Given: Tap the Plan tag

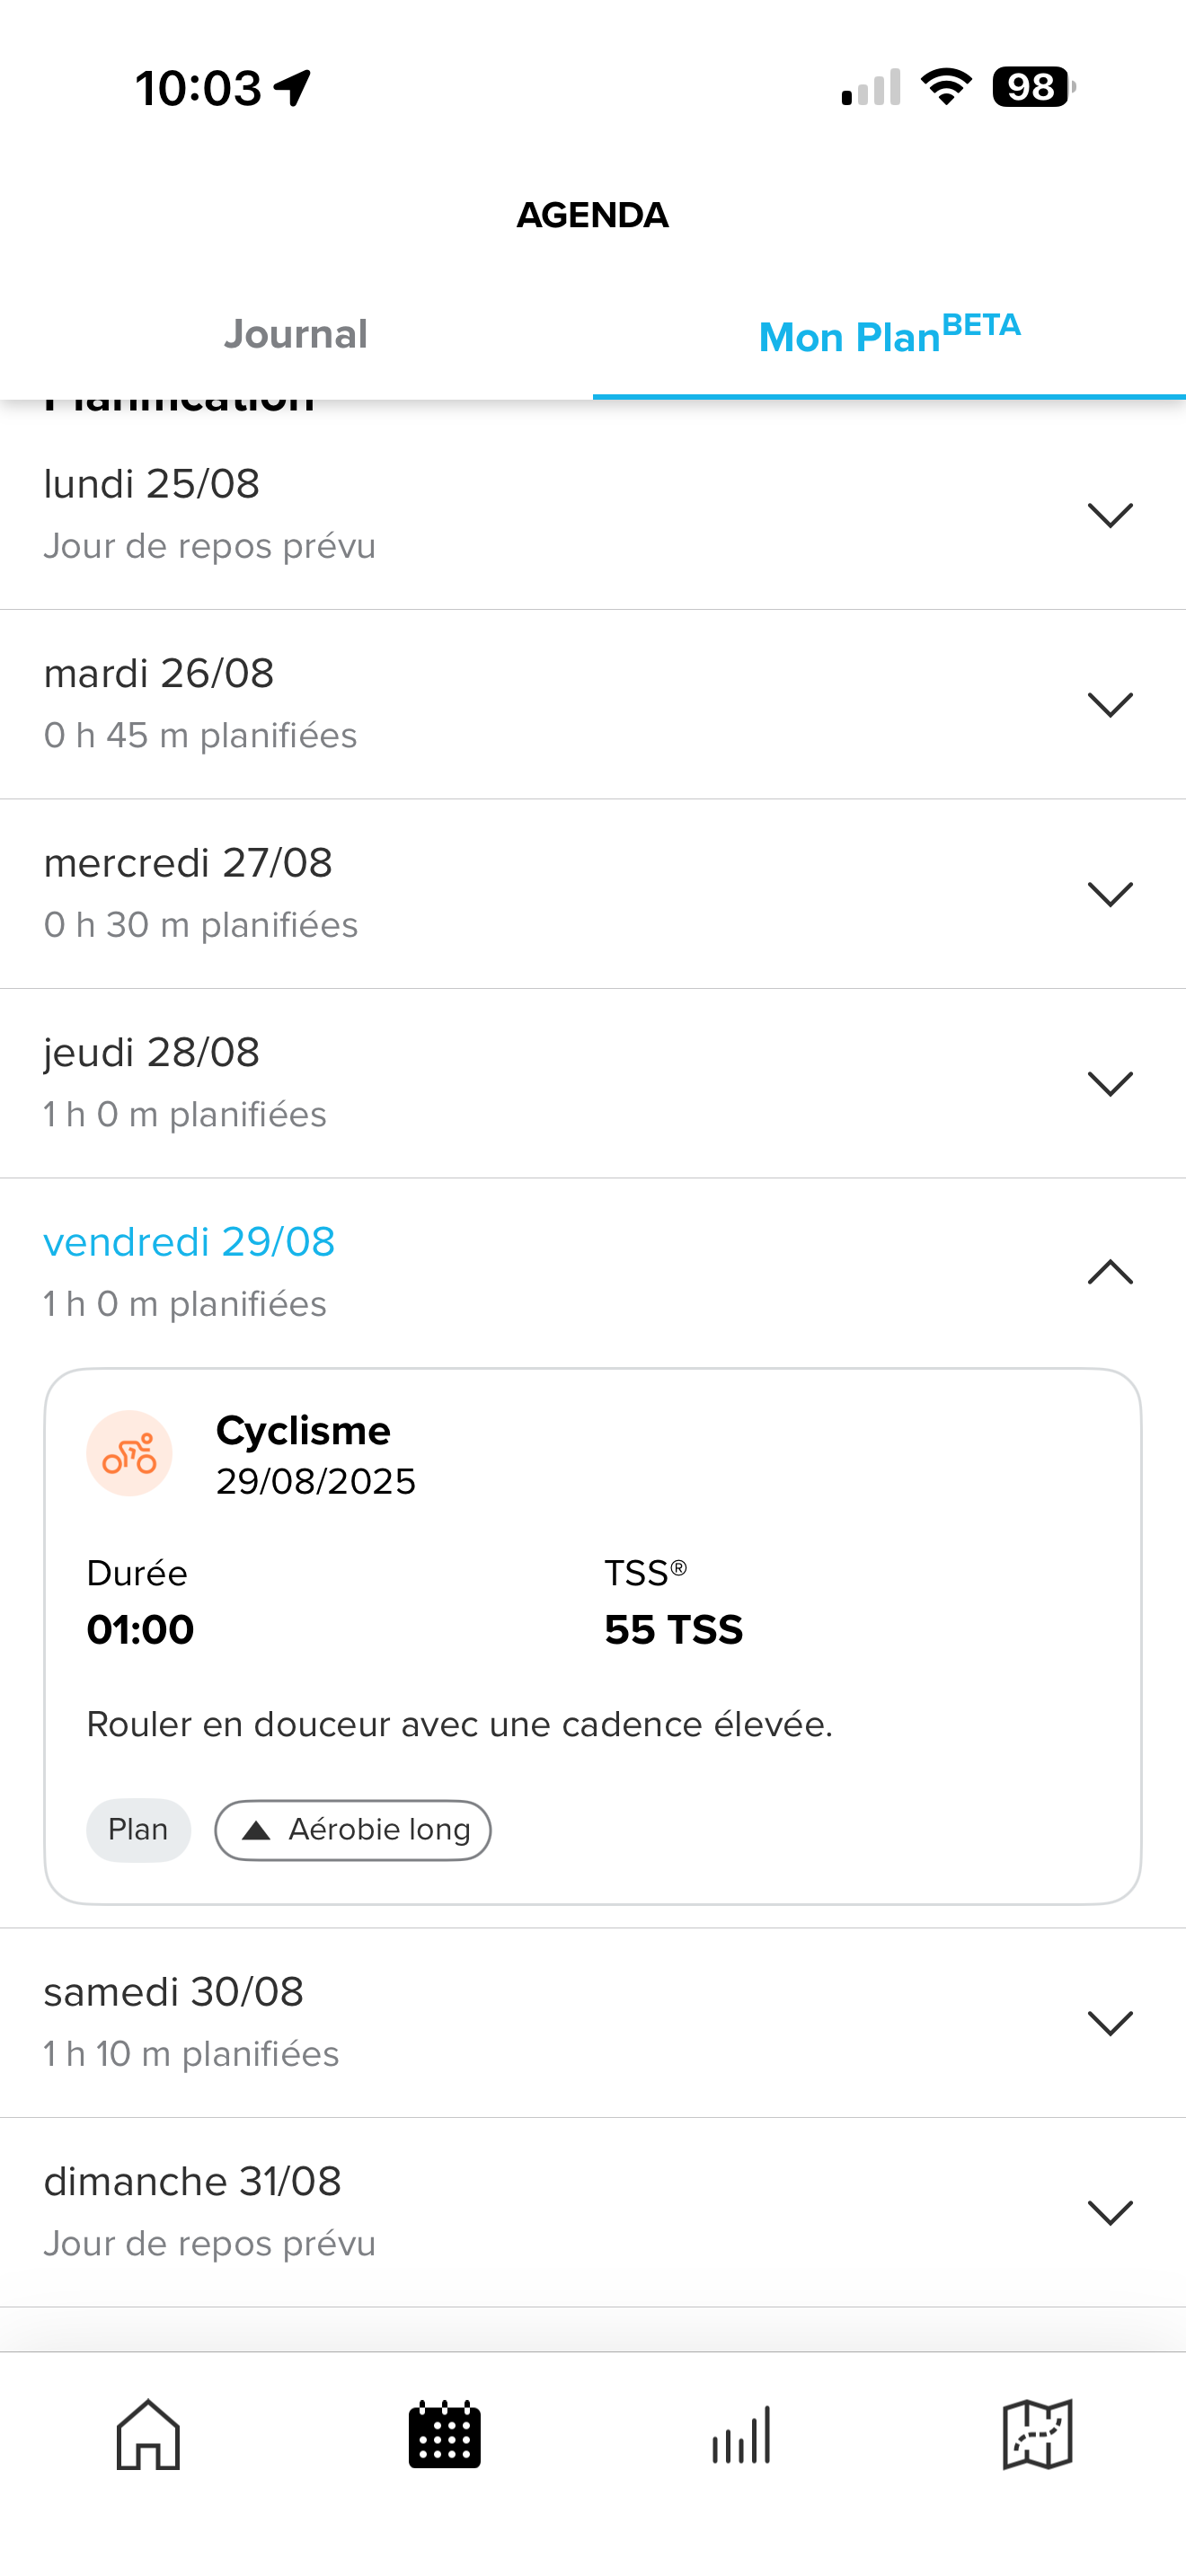Looking at the screenshot, I should click(138, 1830).
